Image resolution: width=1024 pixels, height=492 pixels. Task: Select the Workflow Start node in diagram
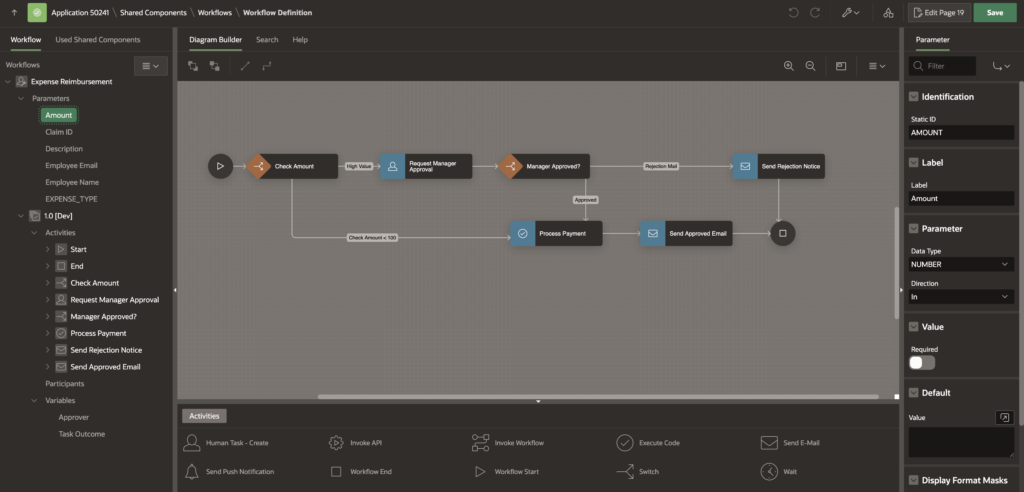click(220, 166)
